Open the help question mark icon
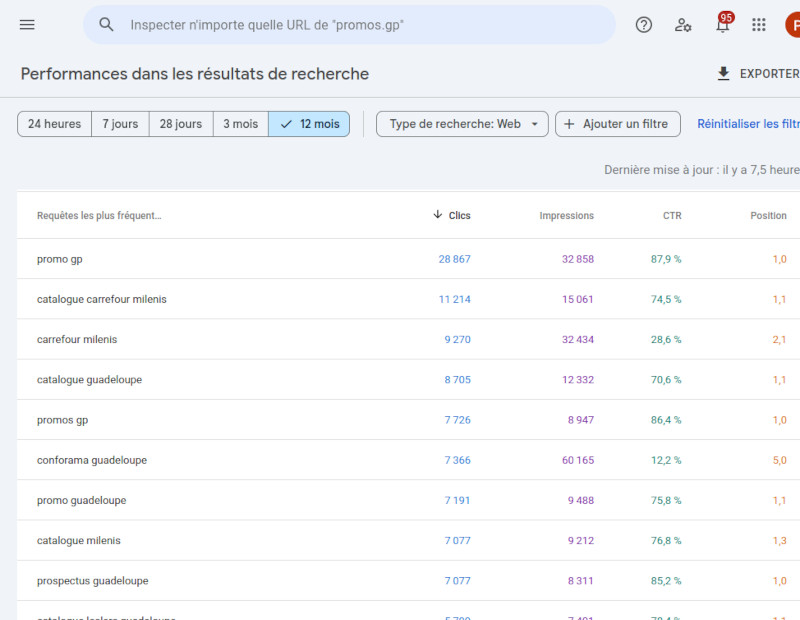This screenshot has height=620, width=800. tap(644, 25)
